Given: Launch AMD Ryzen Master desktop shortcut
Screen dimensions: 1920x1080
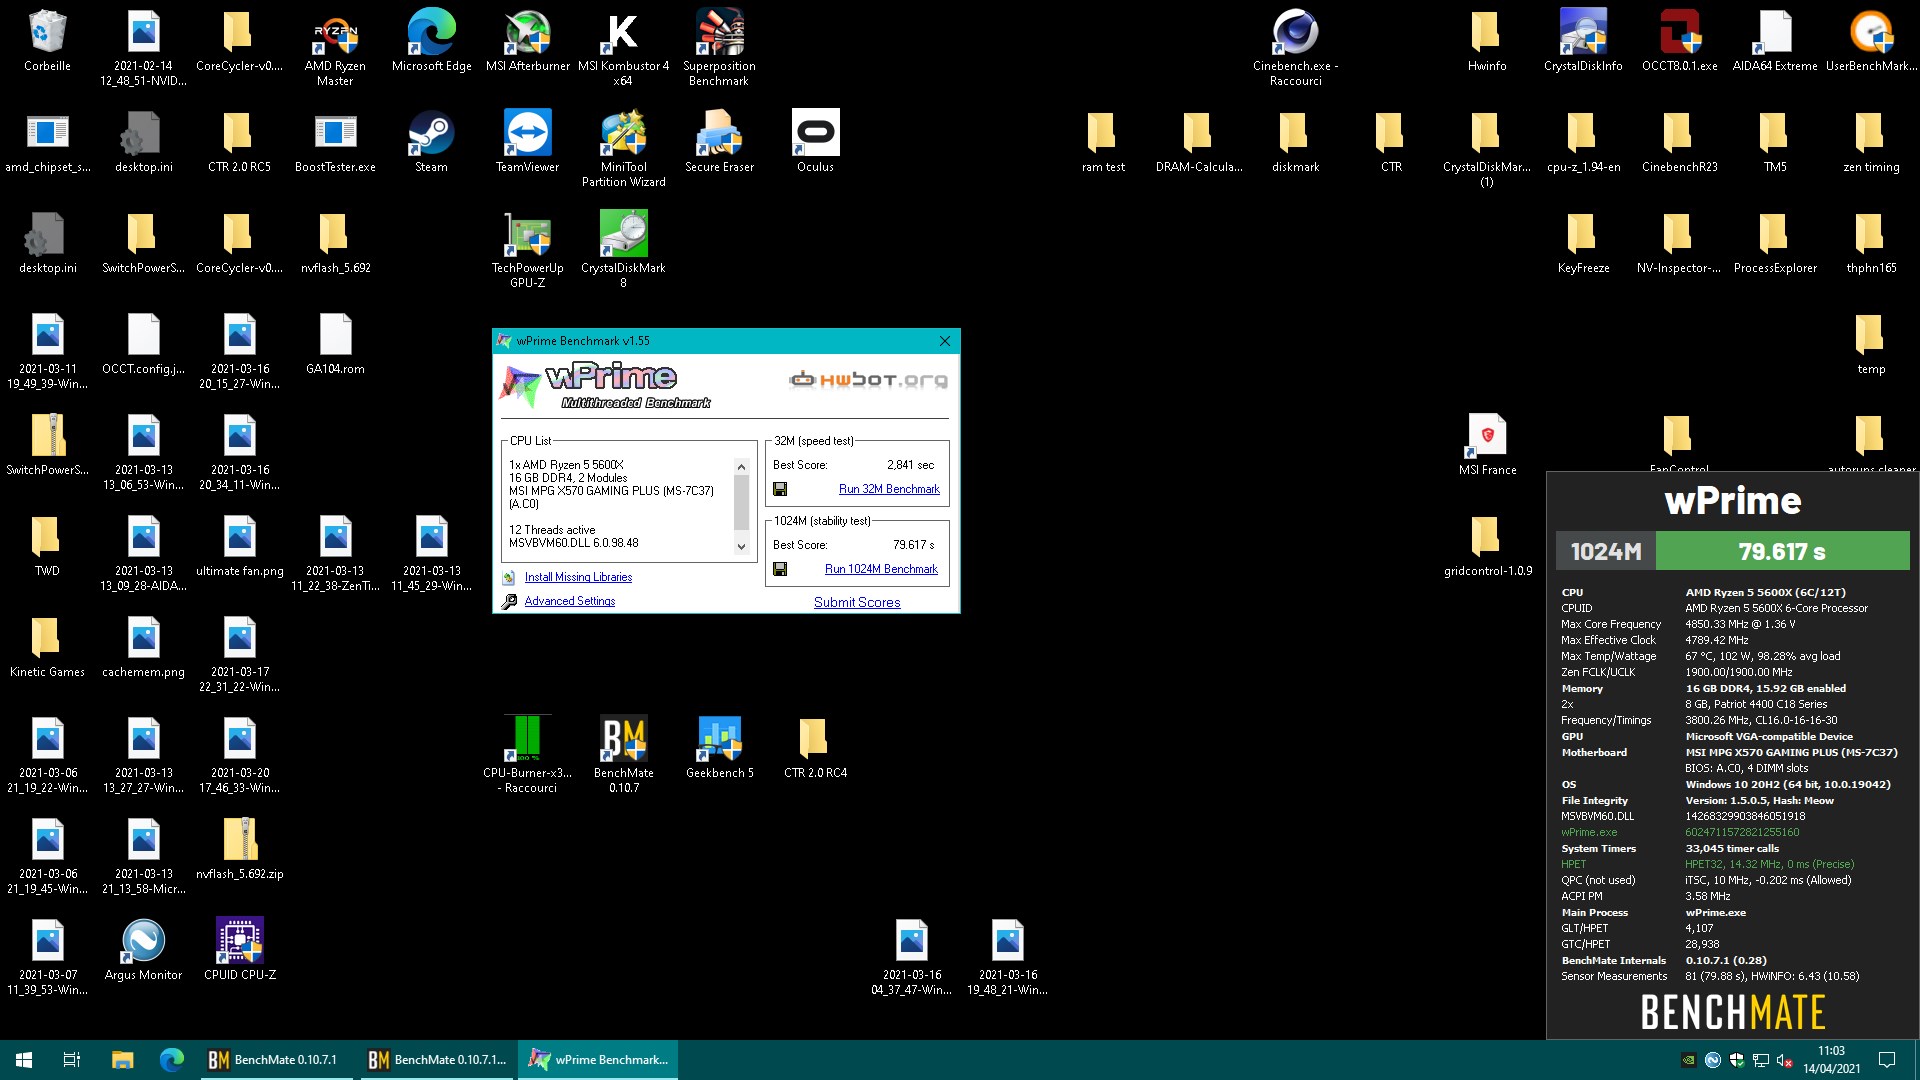Looking at the screenshot, I should coord(335,47).
